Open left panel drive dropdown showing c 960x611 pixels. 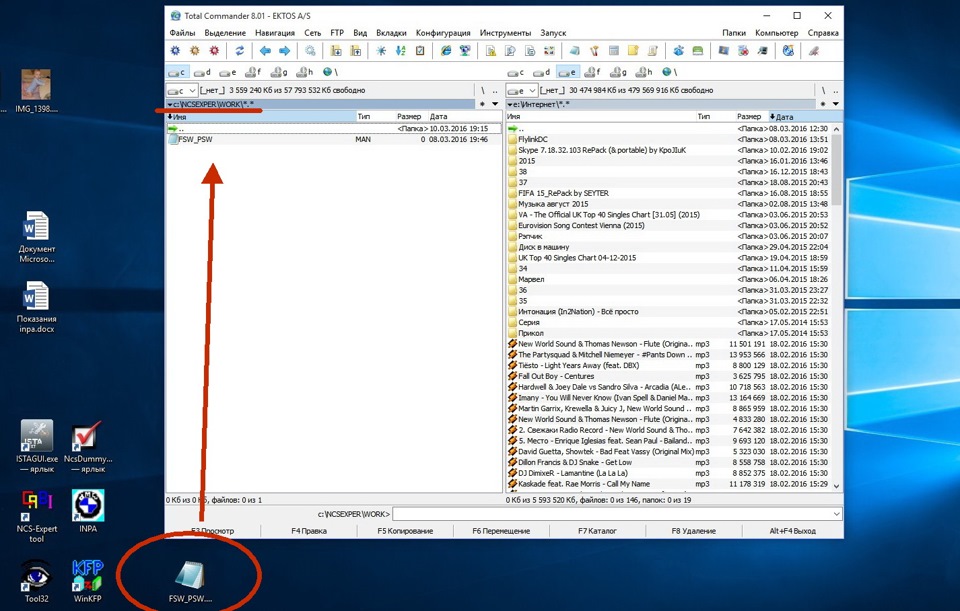(x=181, y=91)
